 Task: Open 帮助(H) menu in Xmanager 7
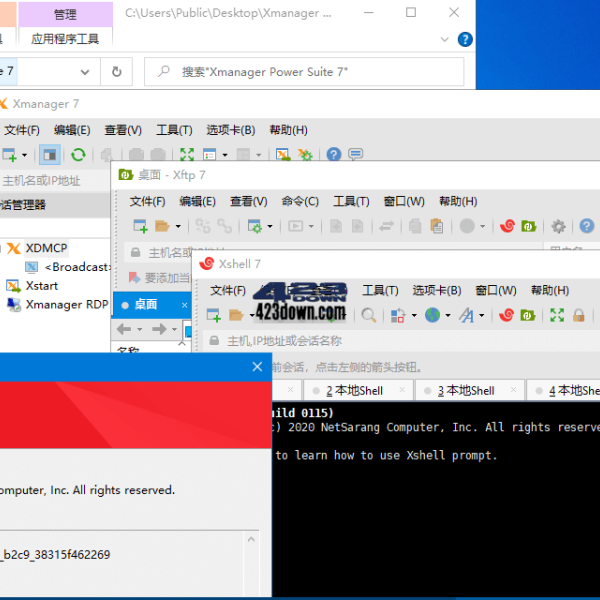(289, 130)
